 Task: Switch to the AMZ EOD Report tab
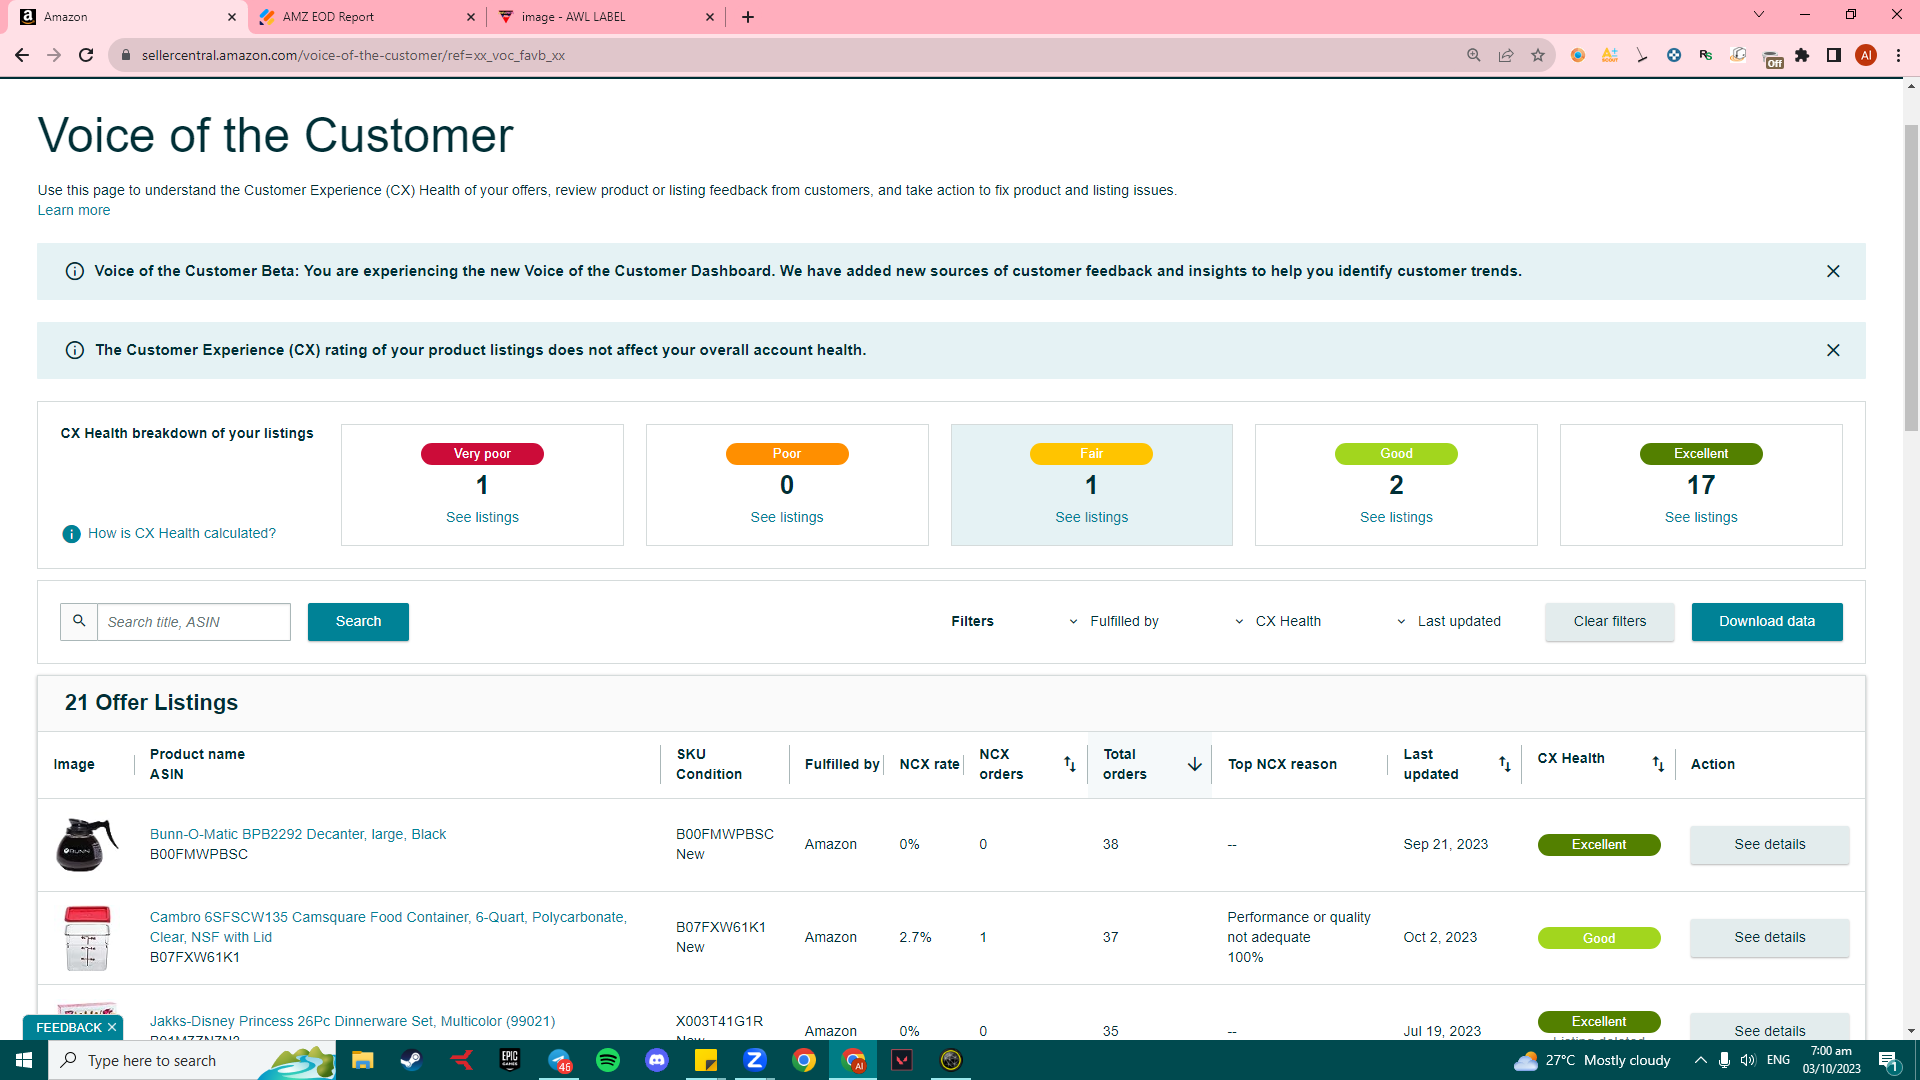(x=366, y=17)
